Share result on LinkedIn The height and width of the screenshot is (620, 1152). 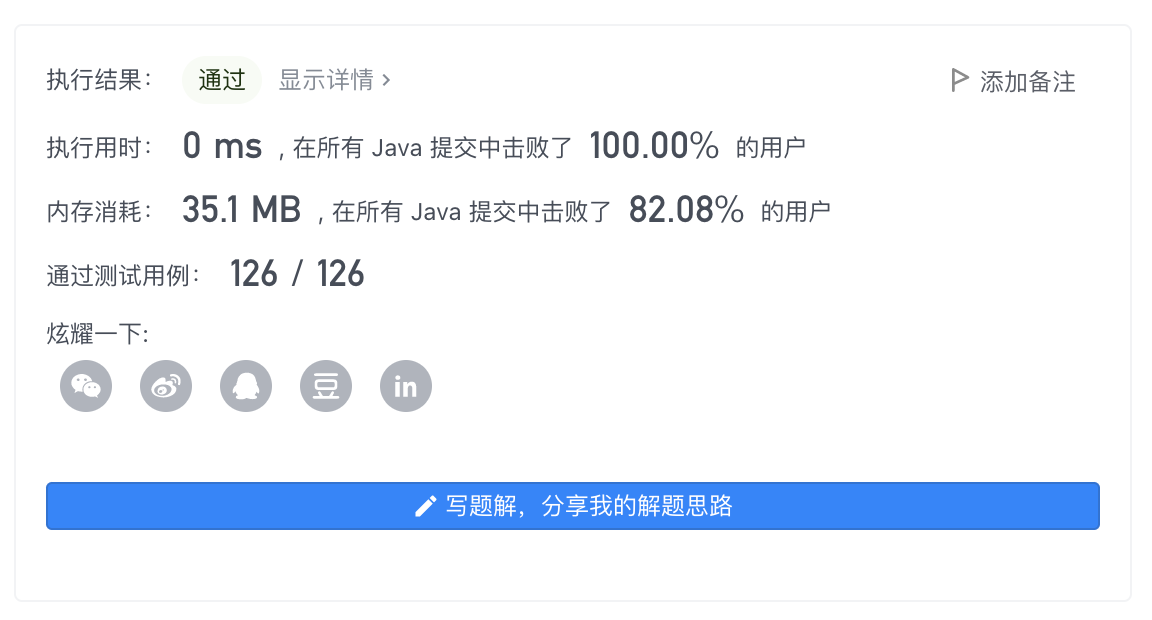pyautogui.click(x=406, y=386)
